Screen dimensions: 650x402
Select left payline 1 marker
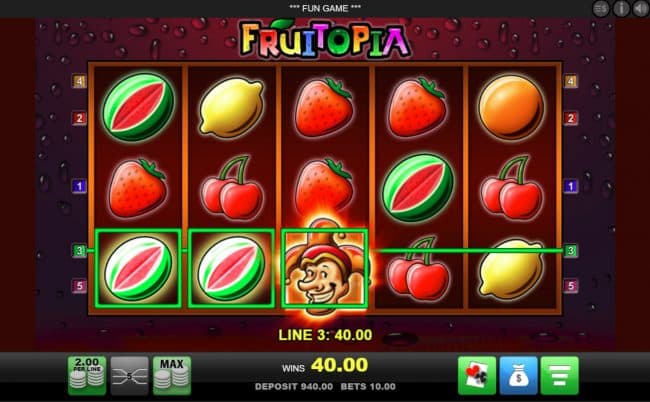(x=79, y=186)
